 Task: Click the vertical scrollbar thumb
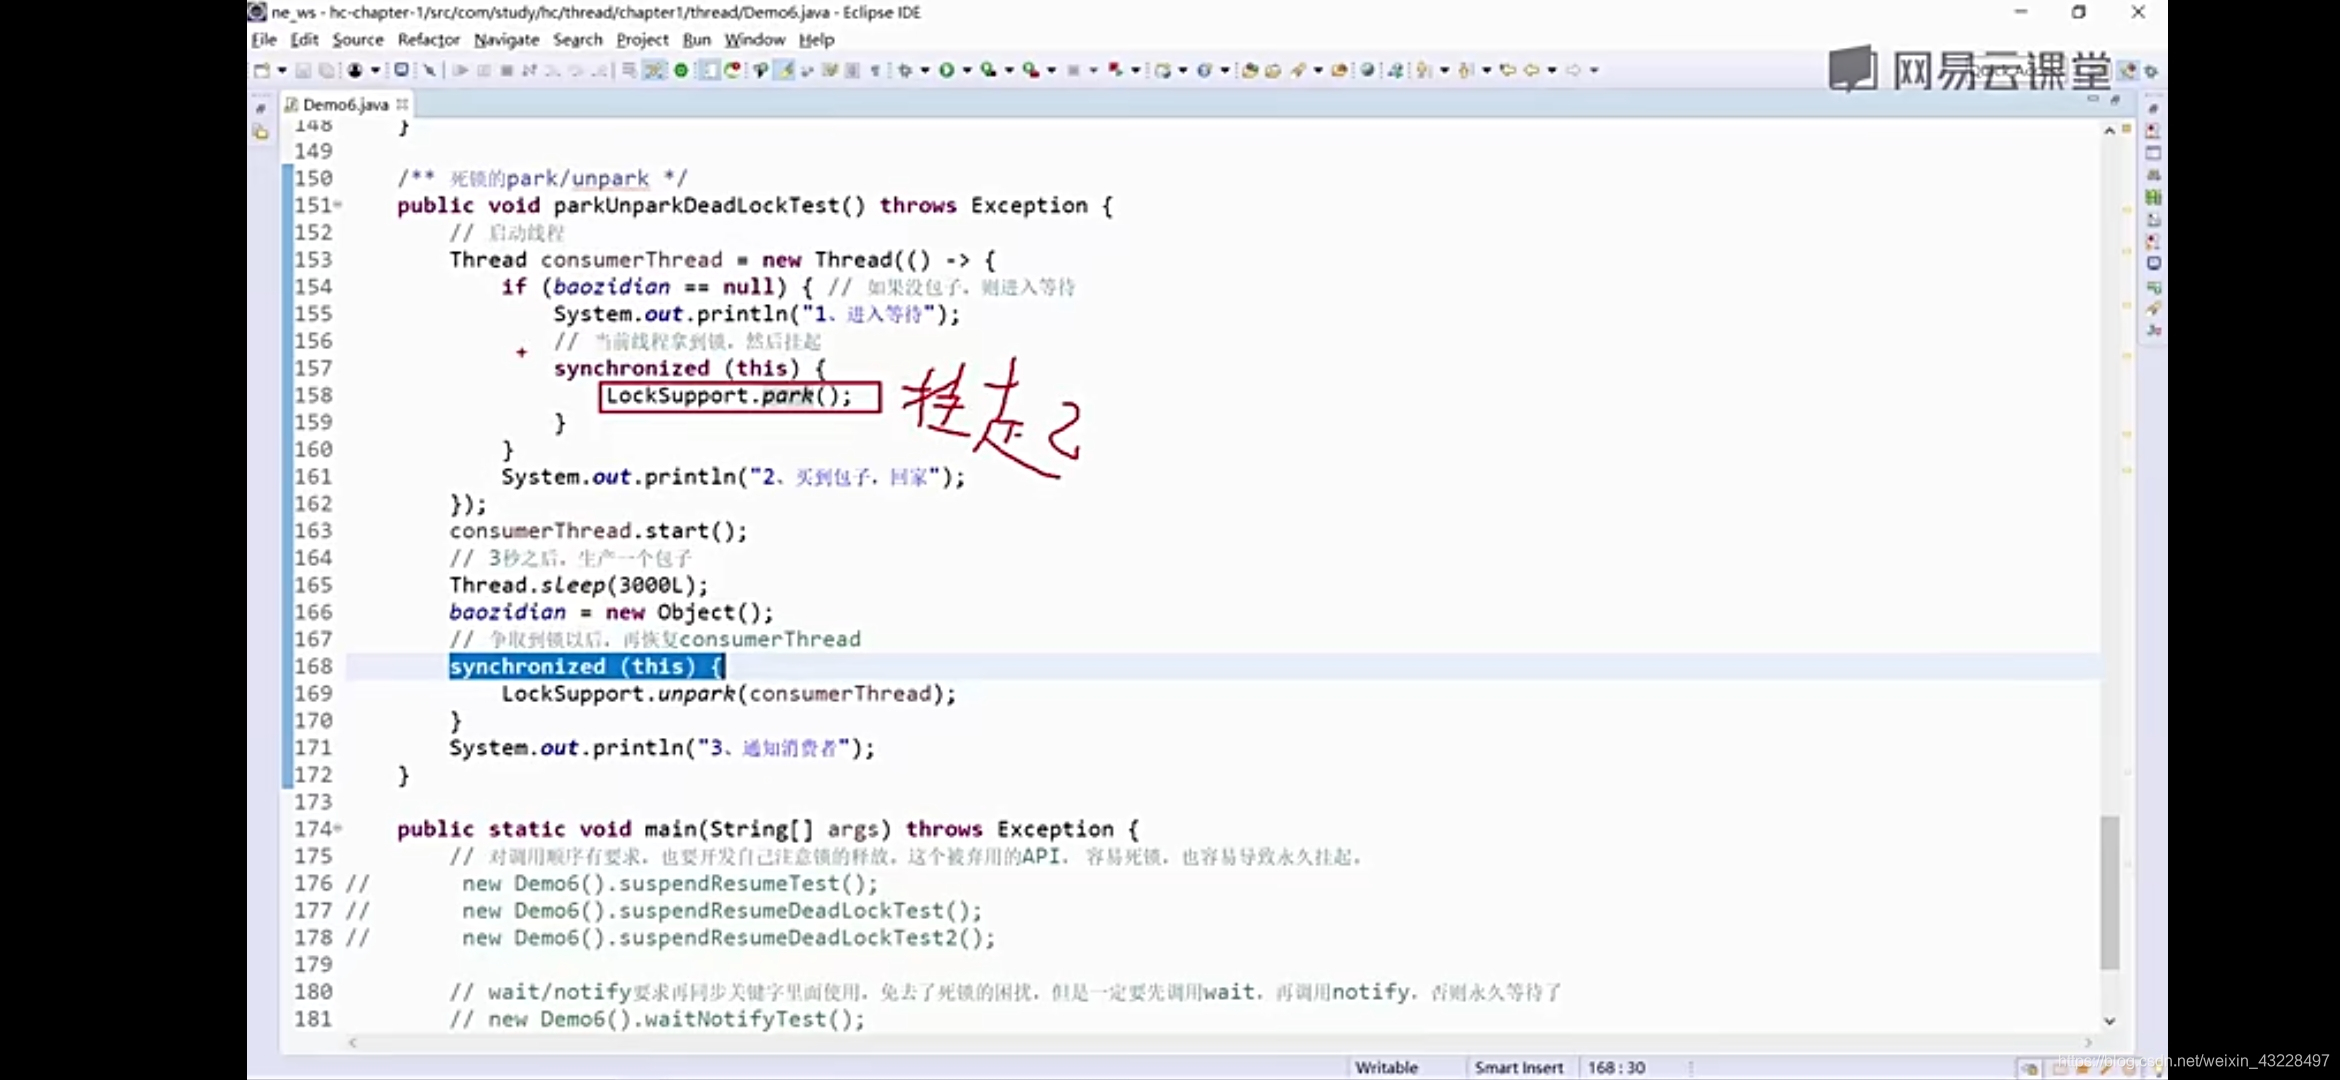tap(2110, 892)
